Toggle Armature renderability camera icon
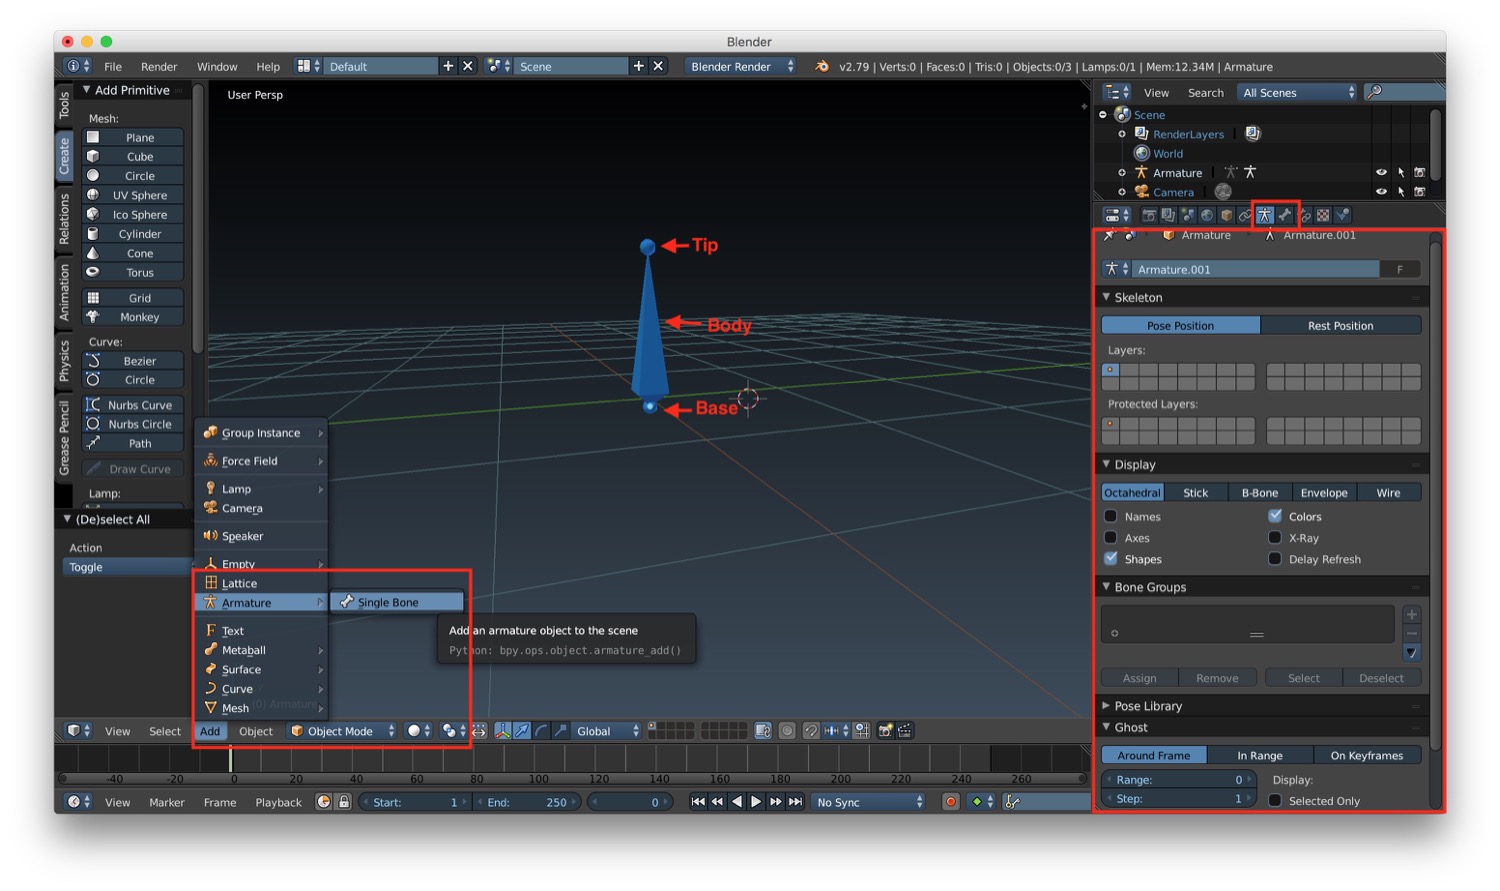1500x891 pixels. tap(1419, 173)
